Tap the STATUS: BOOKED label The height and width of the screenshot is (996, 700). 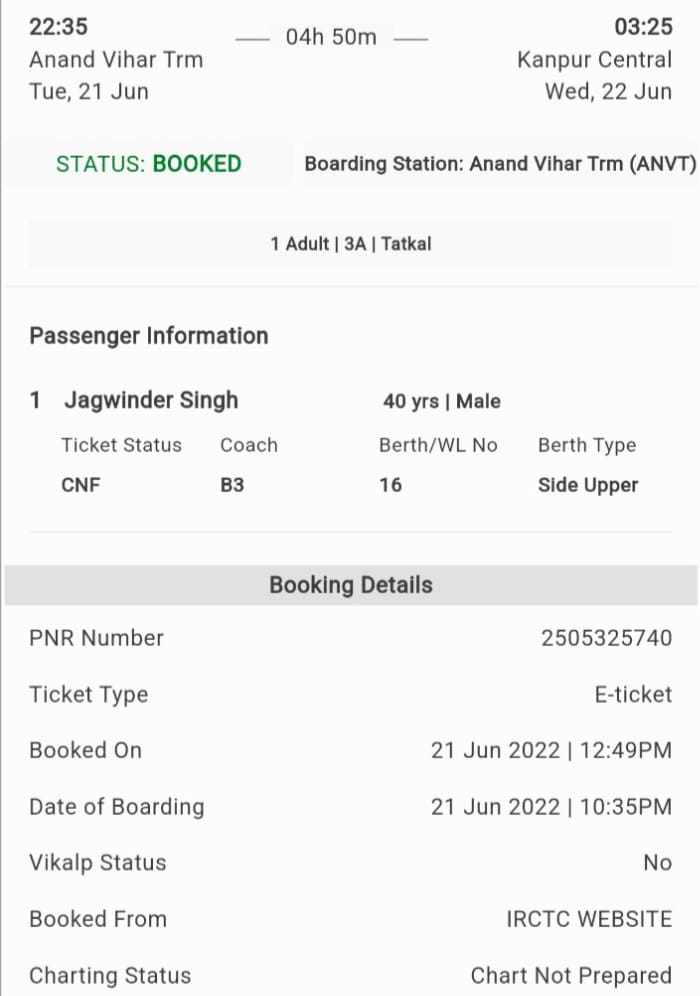(149, 164)
